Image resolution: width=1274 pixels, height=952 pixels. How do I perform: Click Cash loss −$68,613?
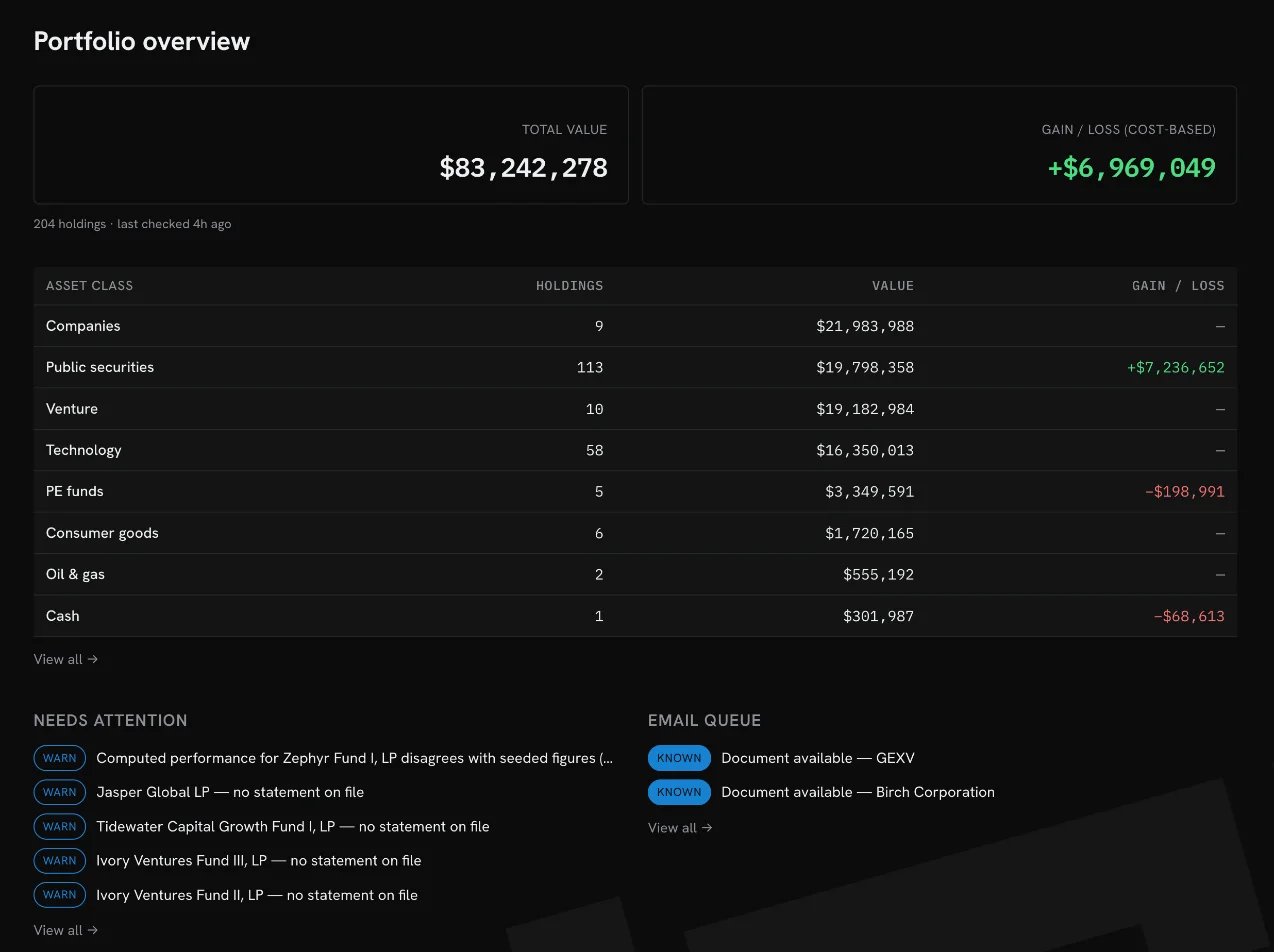[1189, 616]
